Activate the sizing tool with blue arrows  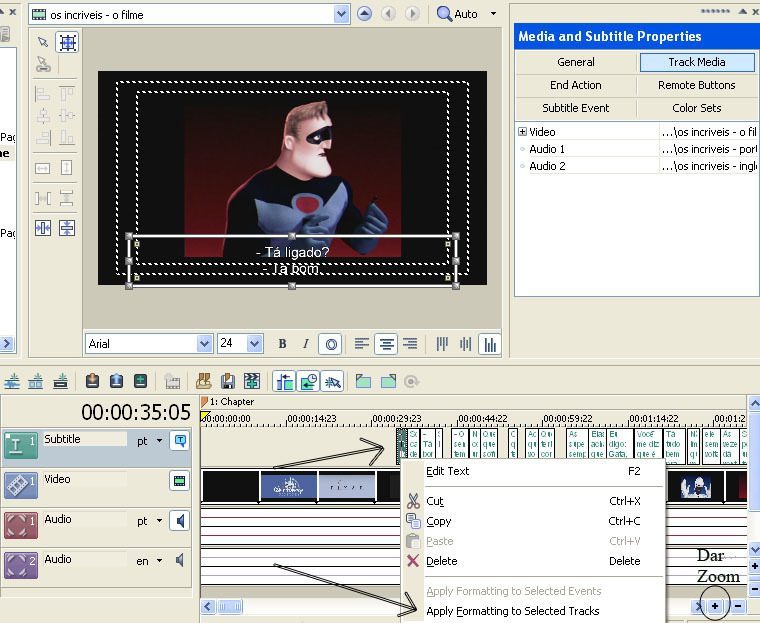coord(67,43)
